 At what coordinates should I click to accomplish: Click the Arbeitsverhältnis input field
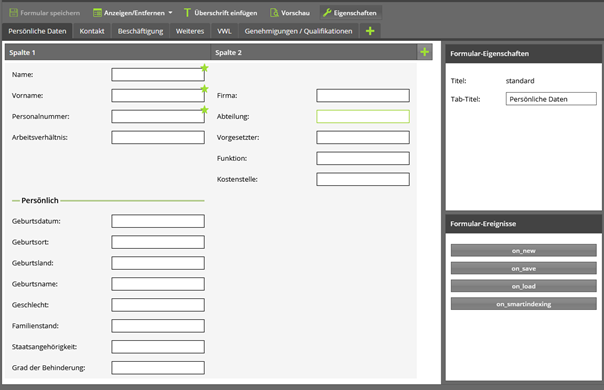(158, 137)
